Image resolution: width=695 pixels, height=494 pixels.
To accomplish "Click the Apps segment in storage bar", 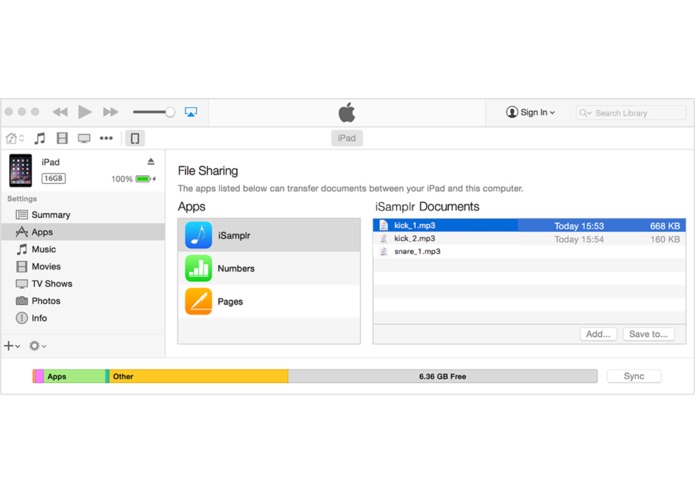I will (74, 377).
